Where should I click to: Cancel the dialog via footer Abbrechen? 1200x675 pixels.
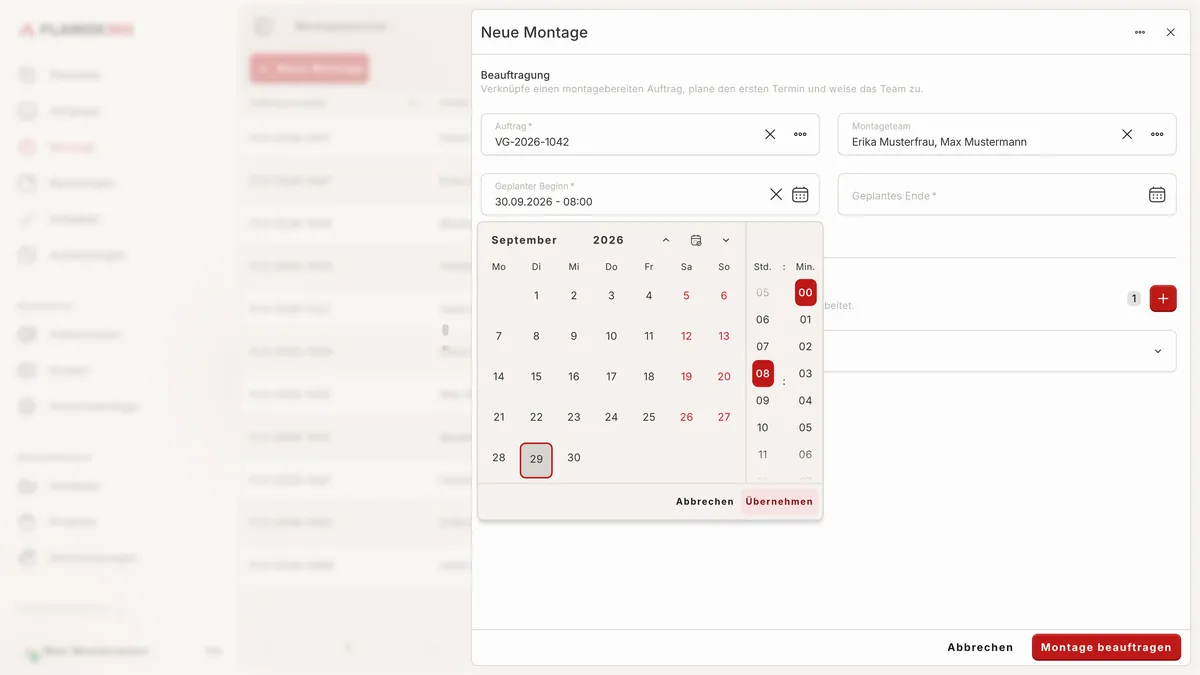[x=980, y=647]
